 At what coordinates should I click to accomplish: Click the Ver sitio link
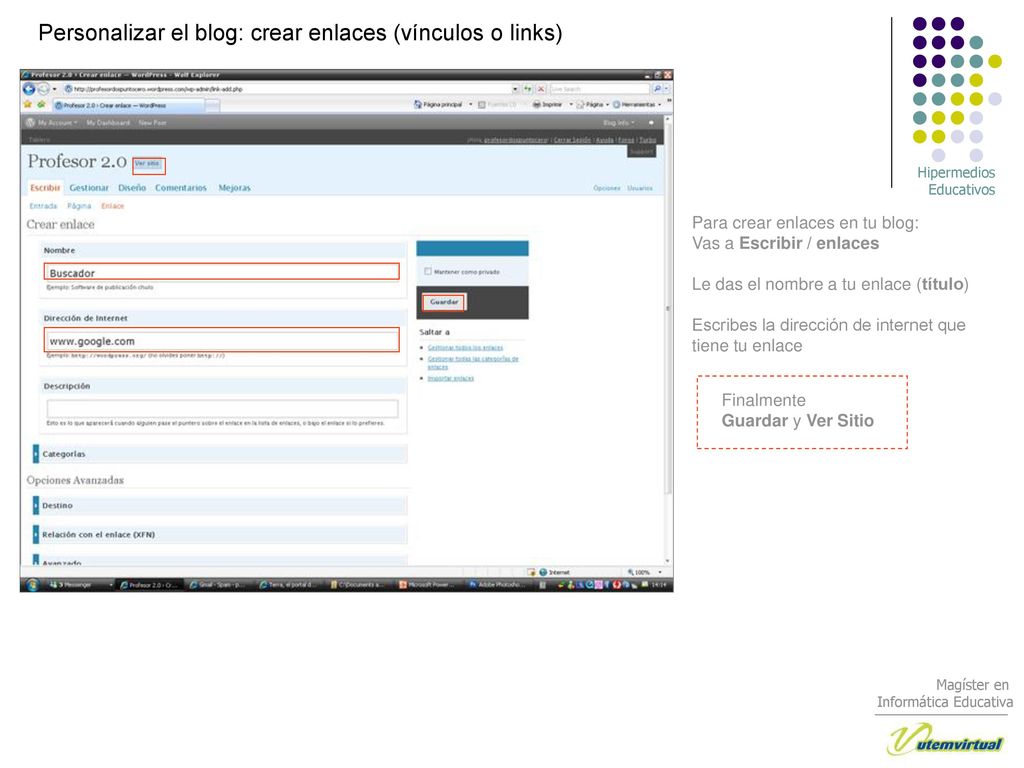click(148, 164)
